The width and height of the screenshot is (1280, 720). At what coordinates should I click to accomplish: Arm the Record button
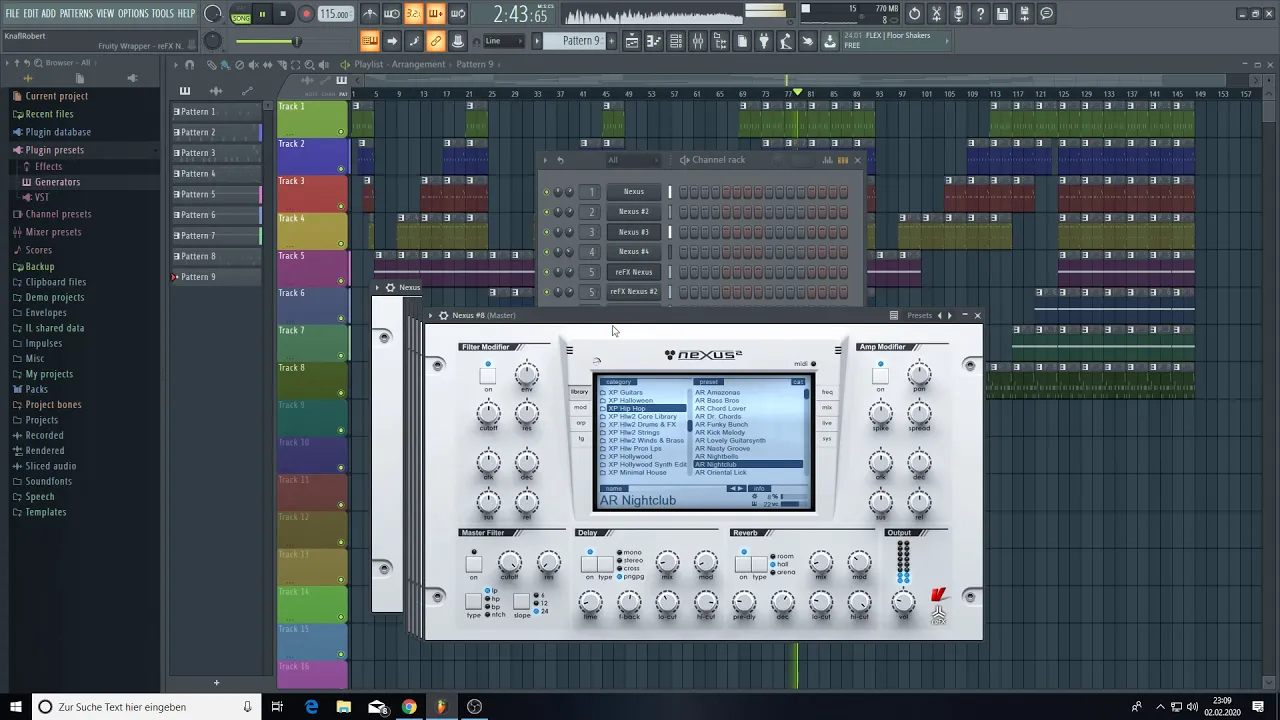pos(307,14)
